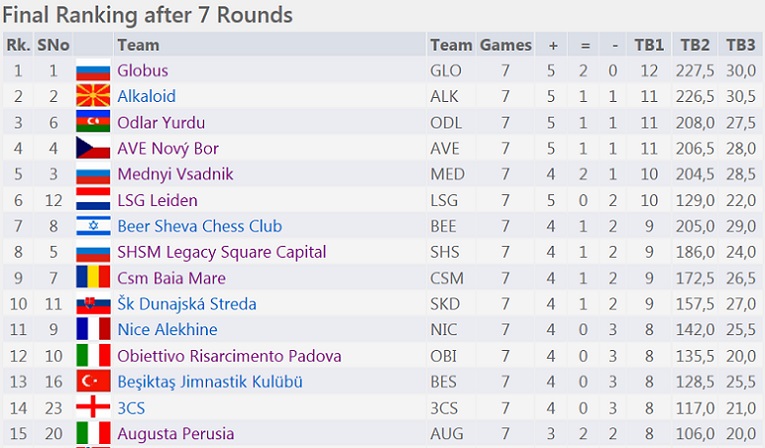
Task: Open the Globus team link
Action: coord(142,71)
